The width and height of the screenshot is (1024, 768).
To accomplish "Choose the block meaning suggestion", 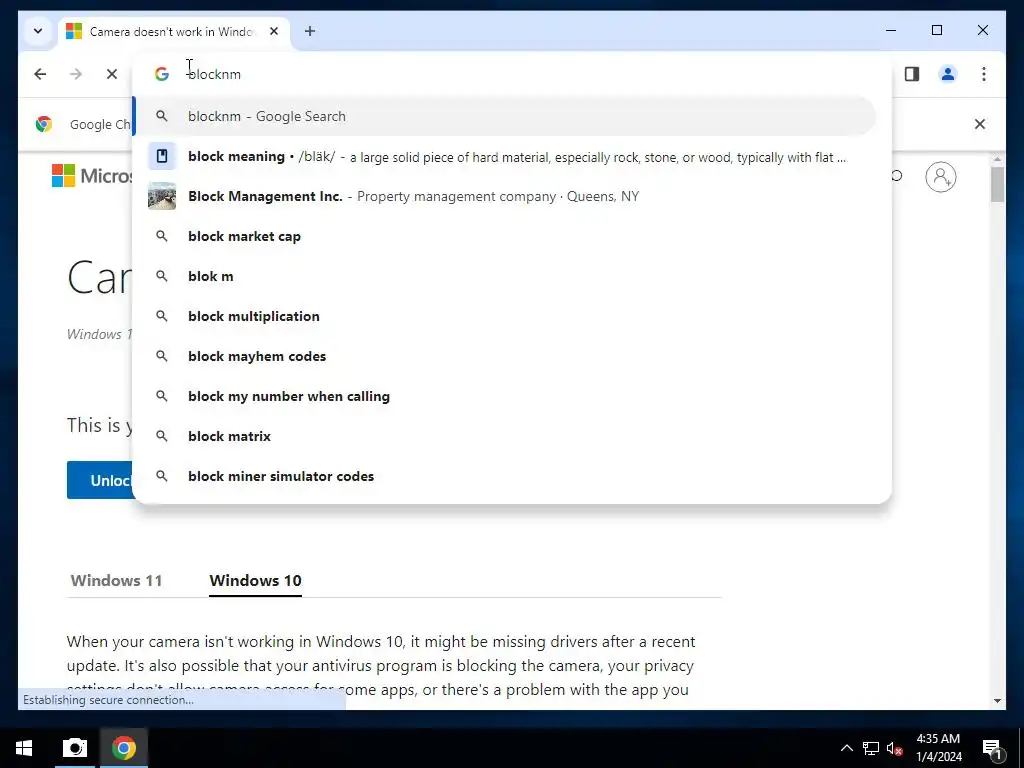I will coord(504,157).
